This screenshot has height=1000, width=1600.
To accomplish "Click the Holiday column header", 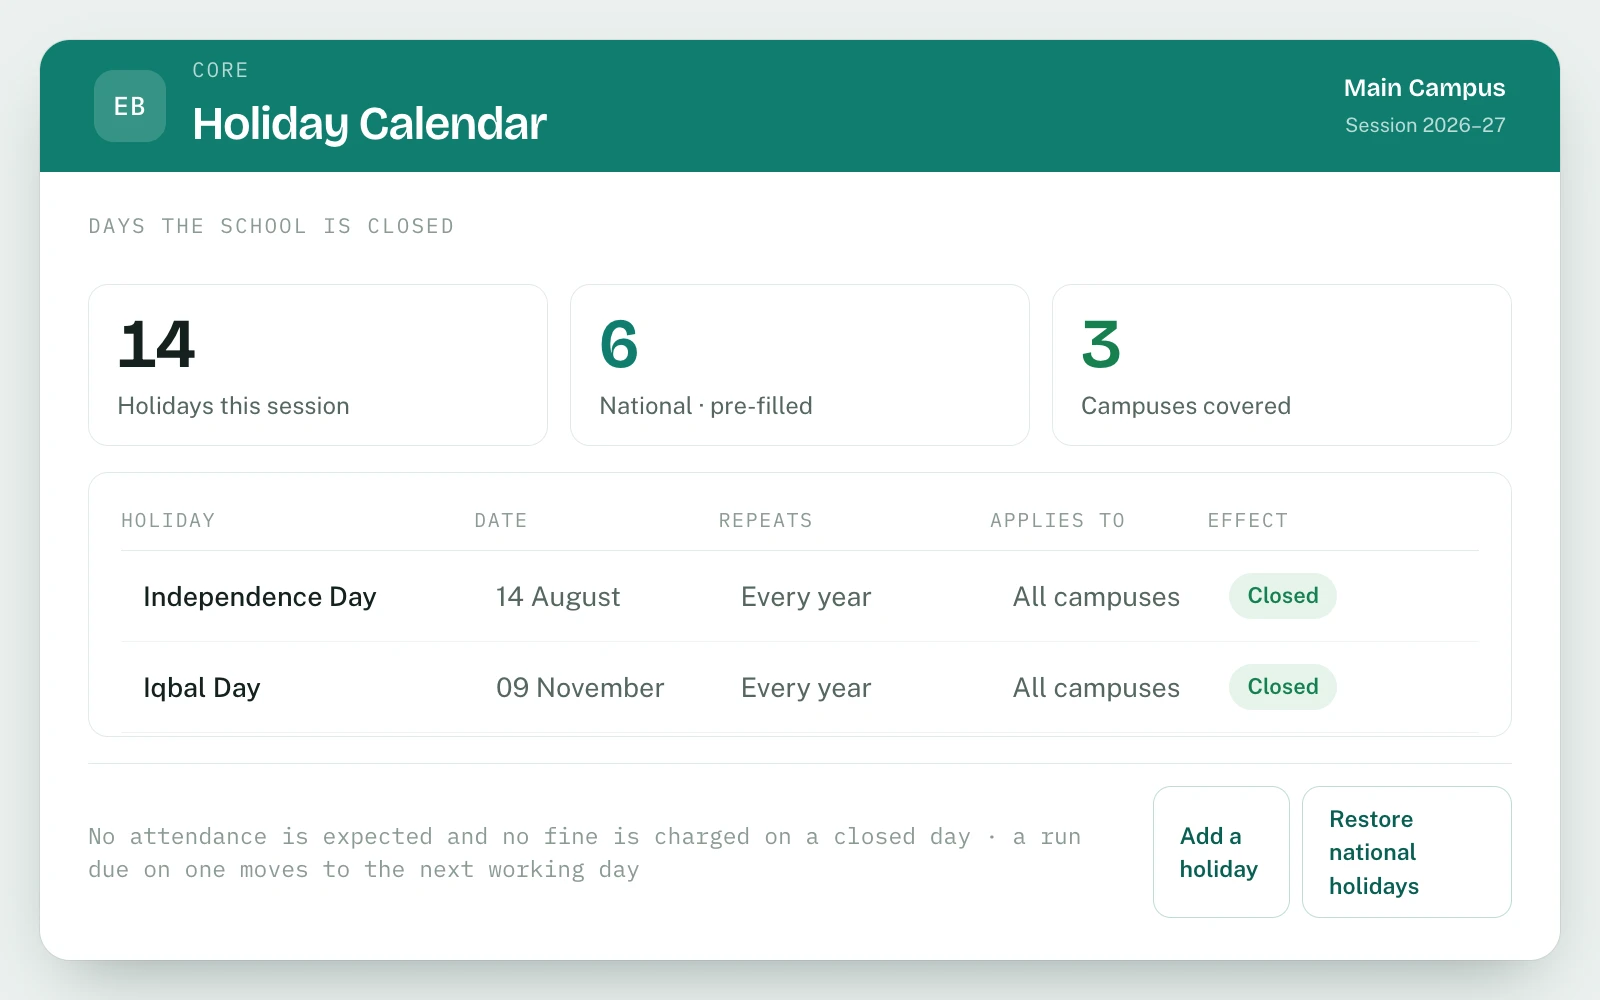I will click(x=168, y=520).
